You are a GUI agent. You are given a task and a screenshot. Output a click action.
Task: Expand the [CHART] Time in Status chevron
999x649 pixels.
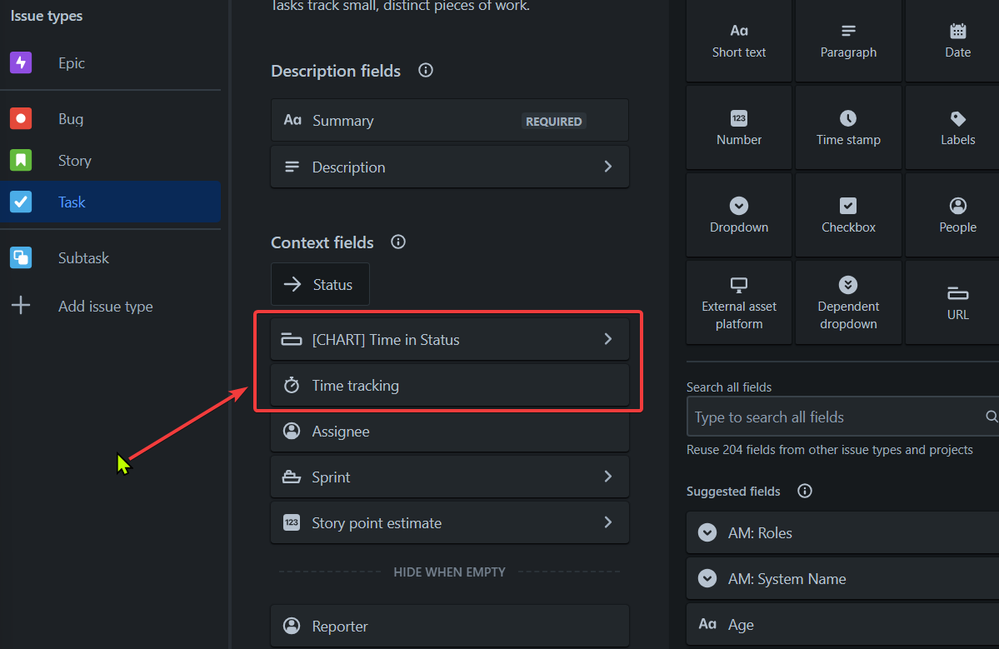coord(608,339)
